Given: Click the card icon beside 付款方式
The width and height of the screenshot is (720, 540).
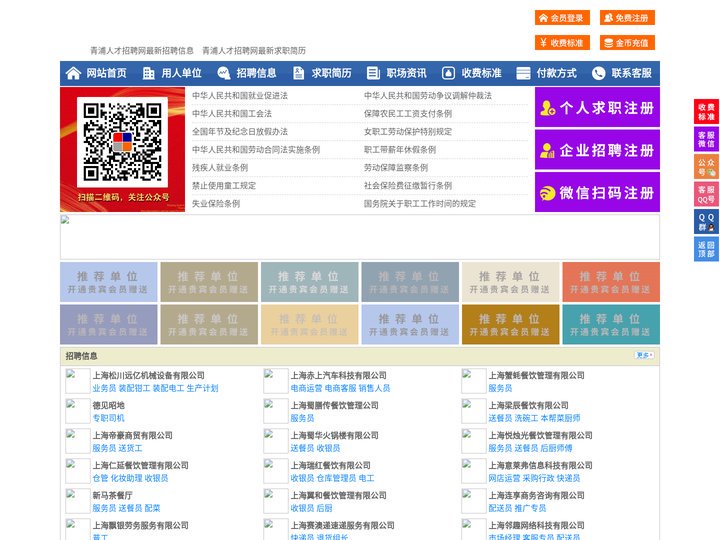Looking at the screenshot, I should tap(523, 73).
